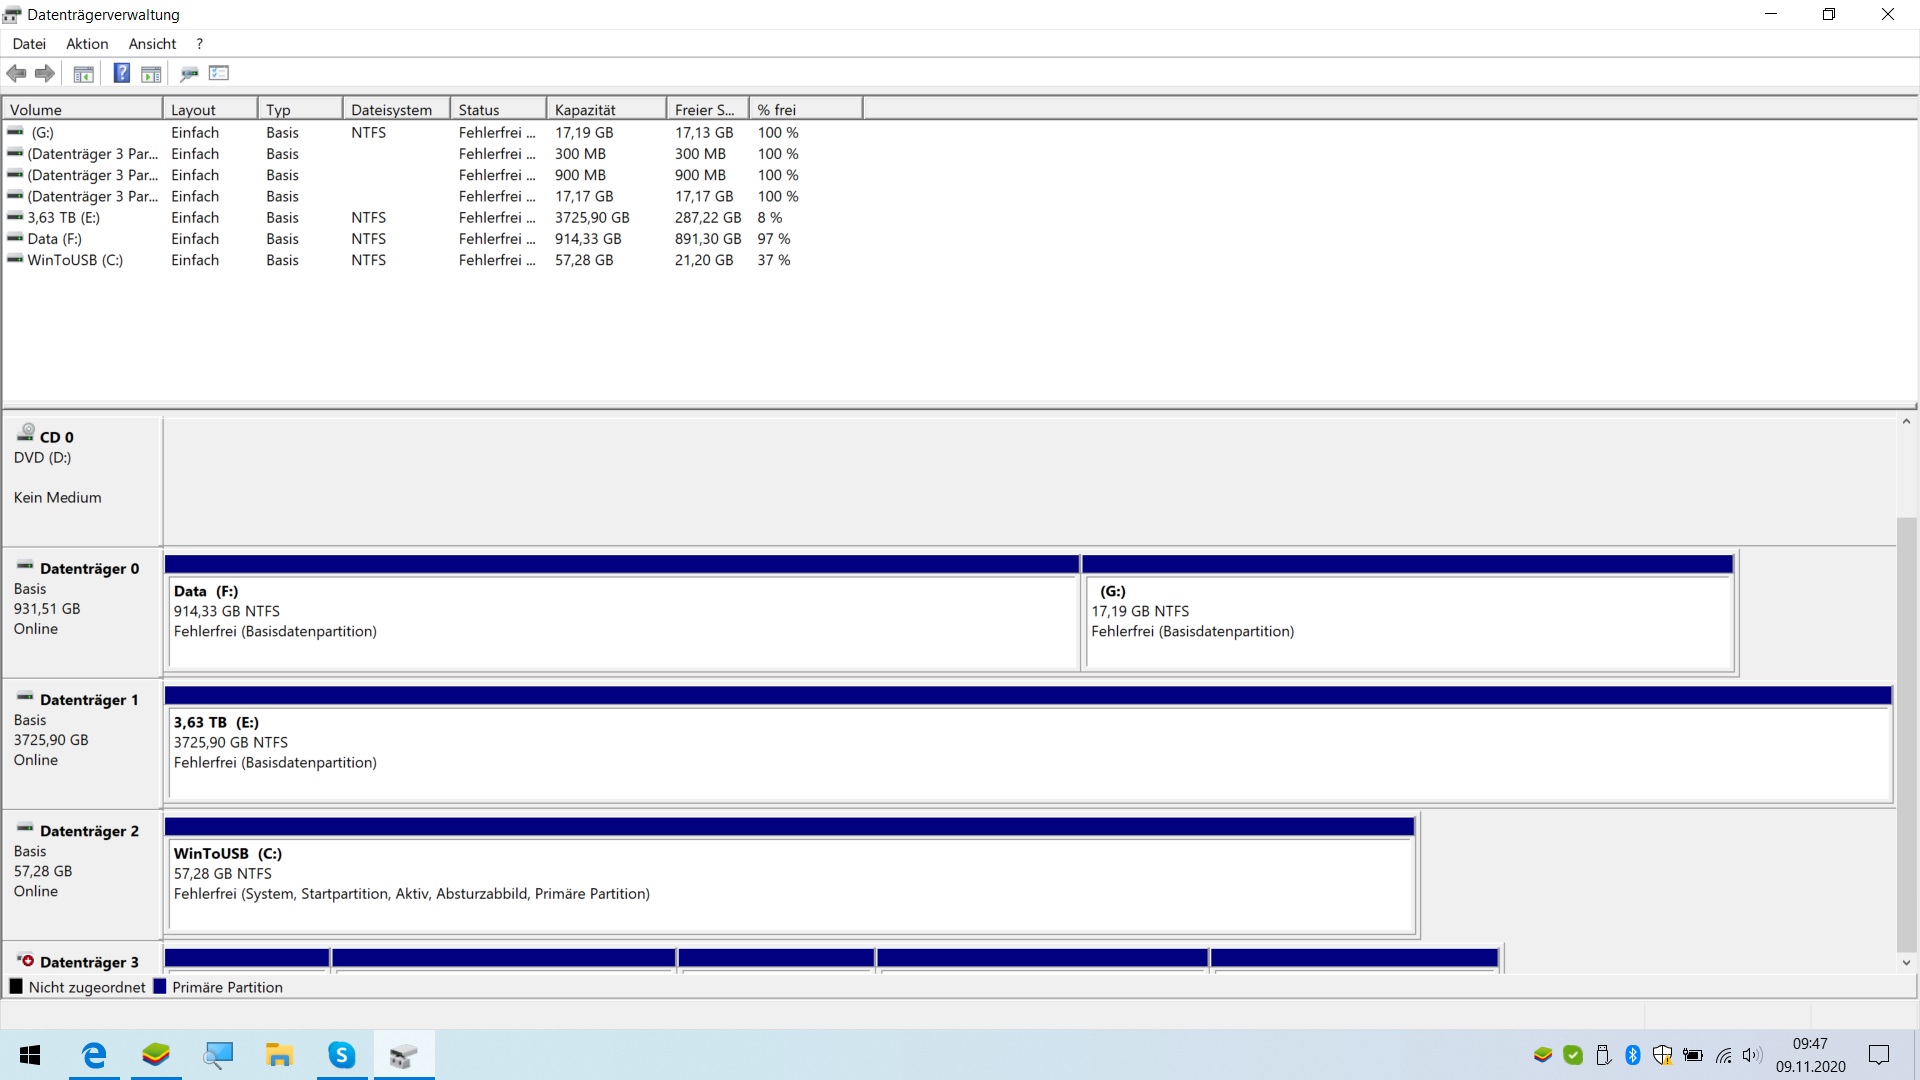Click the checklist view settings toolbar icon
The height and width of the screenshot is (1080, 1920).
pyautogui.click(x=219, y=73)
